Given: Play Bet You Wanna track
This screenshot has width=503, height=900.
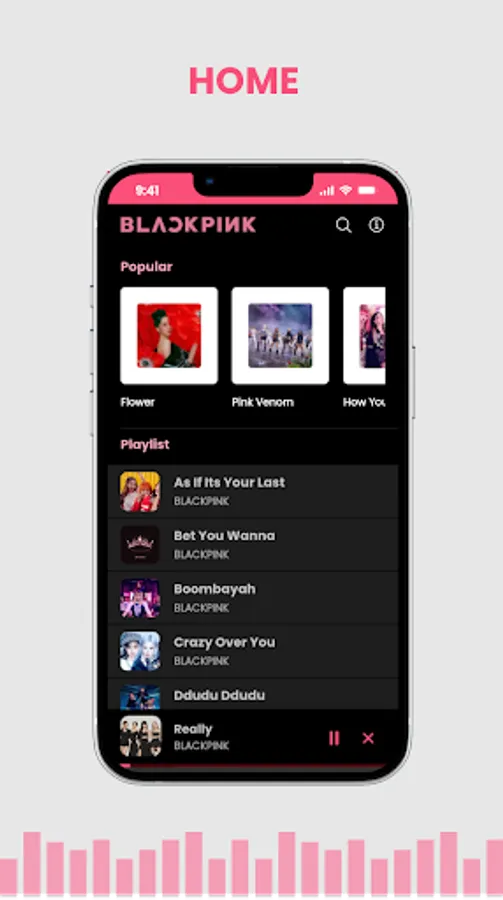Looking at the screenshot, I should [x=253, y=545].
